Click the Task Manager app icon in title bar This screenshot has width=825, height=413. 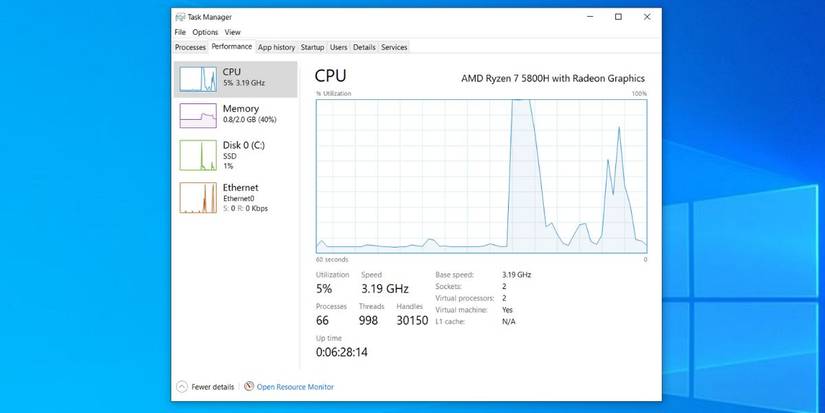179,17
